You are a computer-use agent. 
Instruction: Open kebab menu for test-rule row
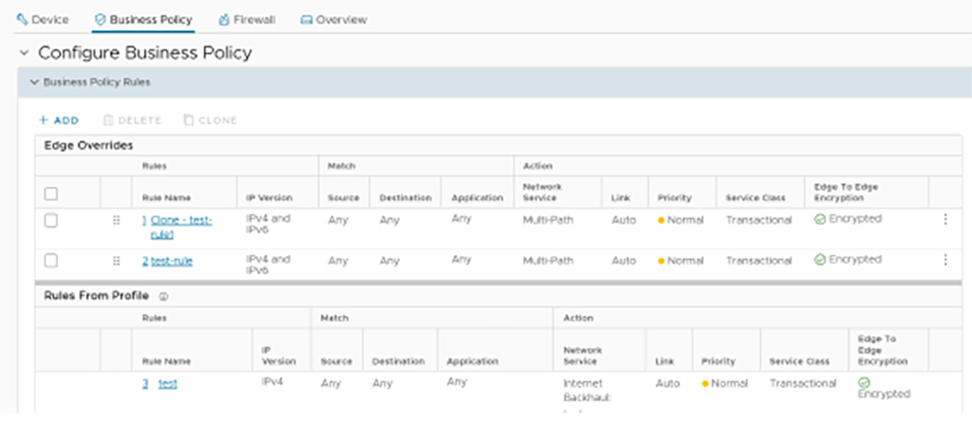click(x=945, y=260)
